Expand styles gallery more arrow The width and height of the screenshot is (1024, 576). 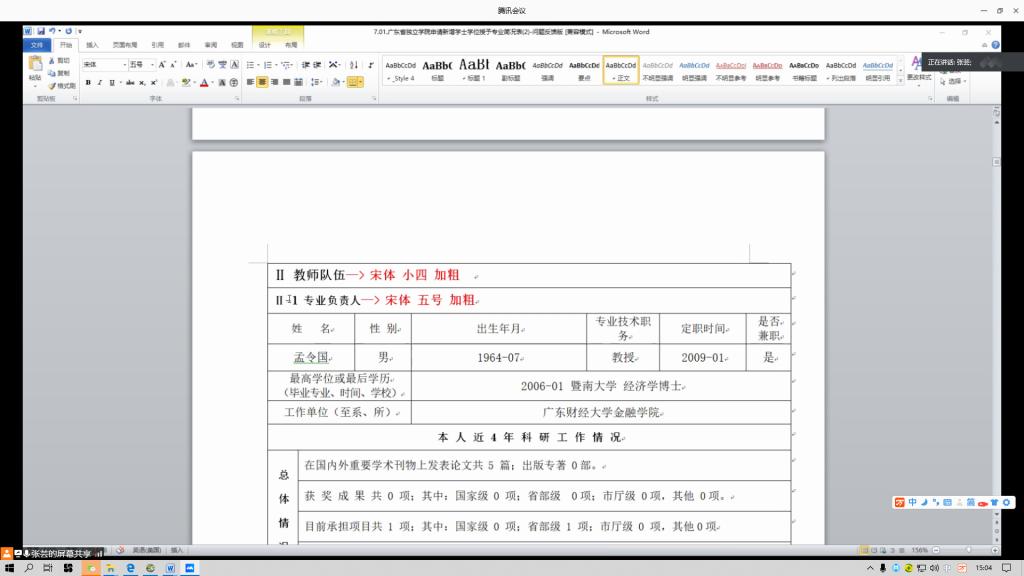[901, 80]
